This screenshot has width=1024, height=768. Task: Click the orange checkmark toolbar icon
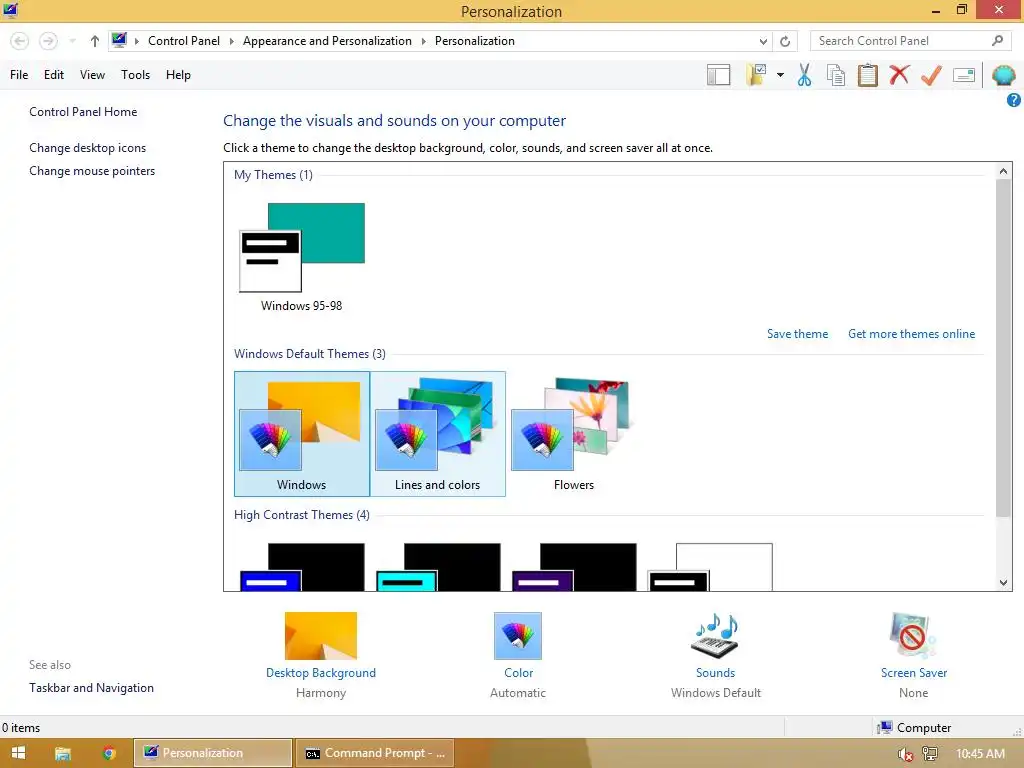pos(931,75)
